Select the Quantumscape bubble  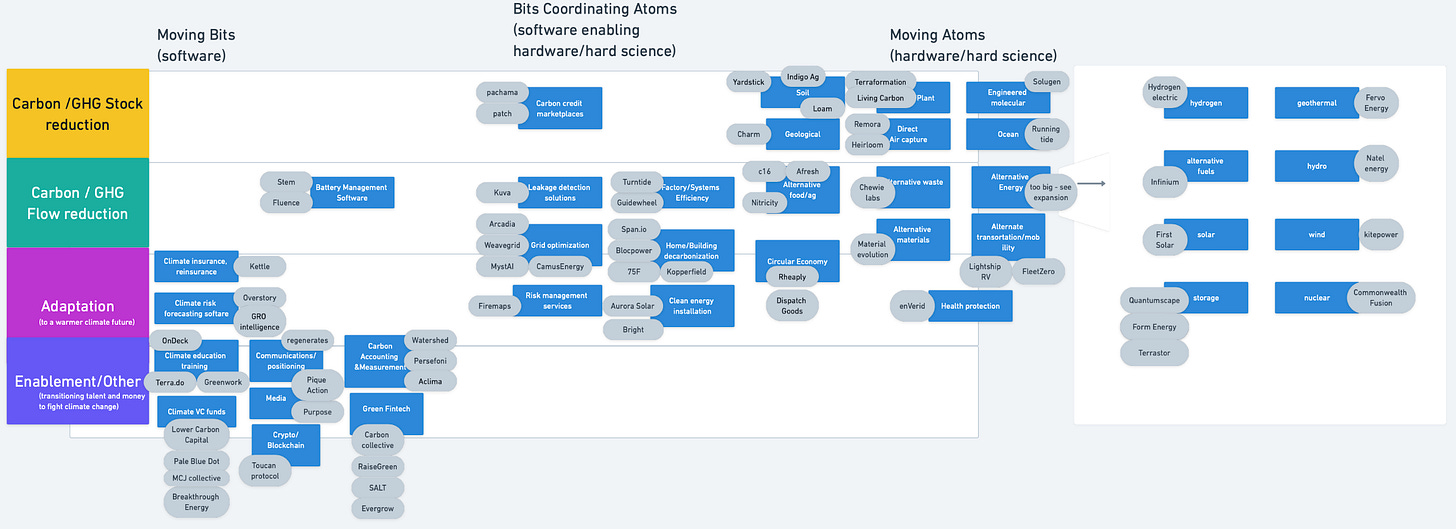[x=1154, y=299]
